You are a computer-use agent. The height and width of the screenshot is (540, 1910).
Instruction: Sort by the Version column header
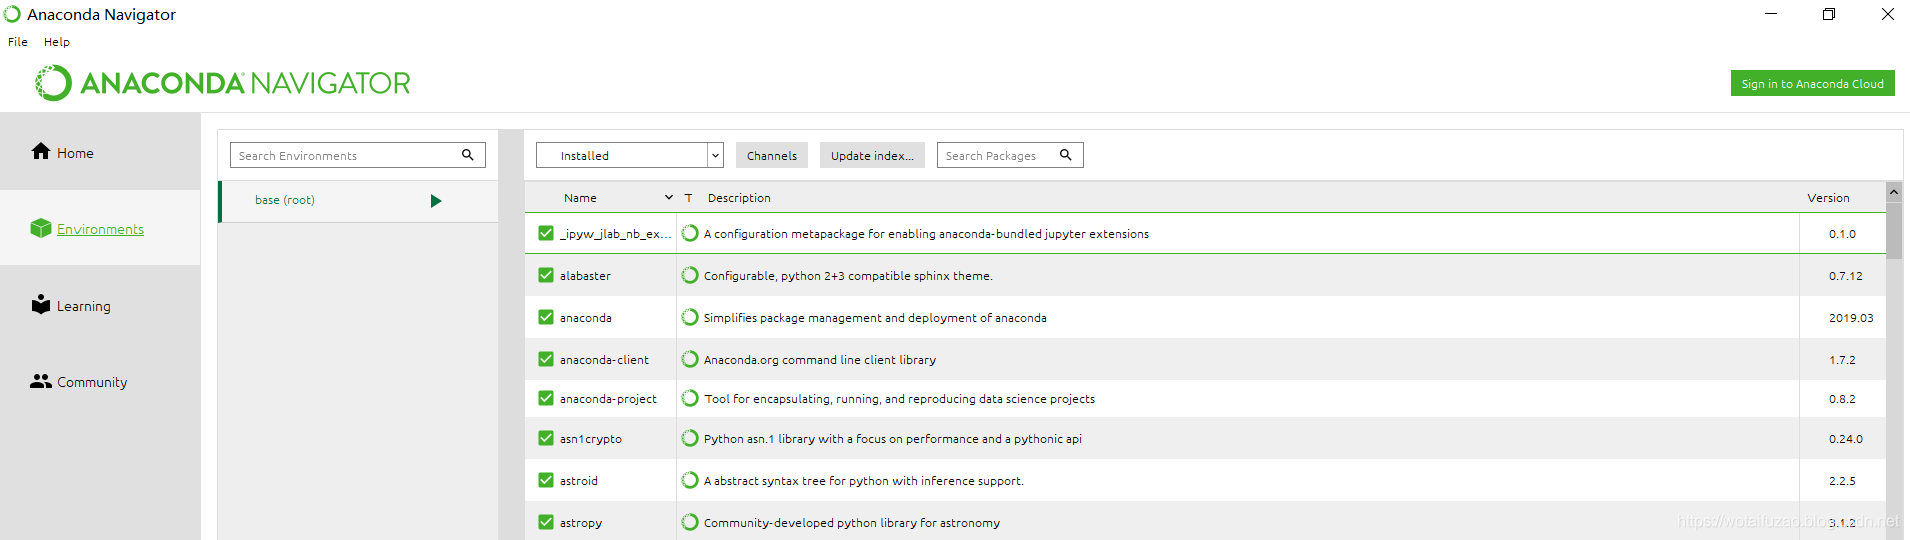point(1828,198)
